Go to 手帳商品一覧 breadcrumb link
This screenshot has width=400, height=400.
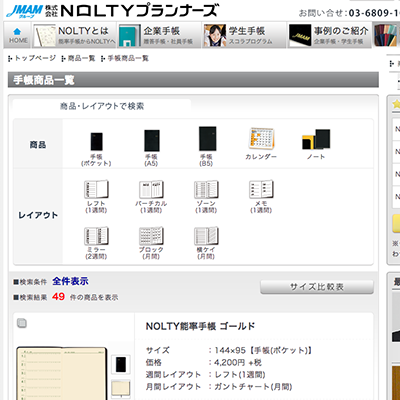[x=128, y=58]
